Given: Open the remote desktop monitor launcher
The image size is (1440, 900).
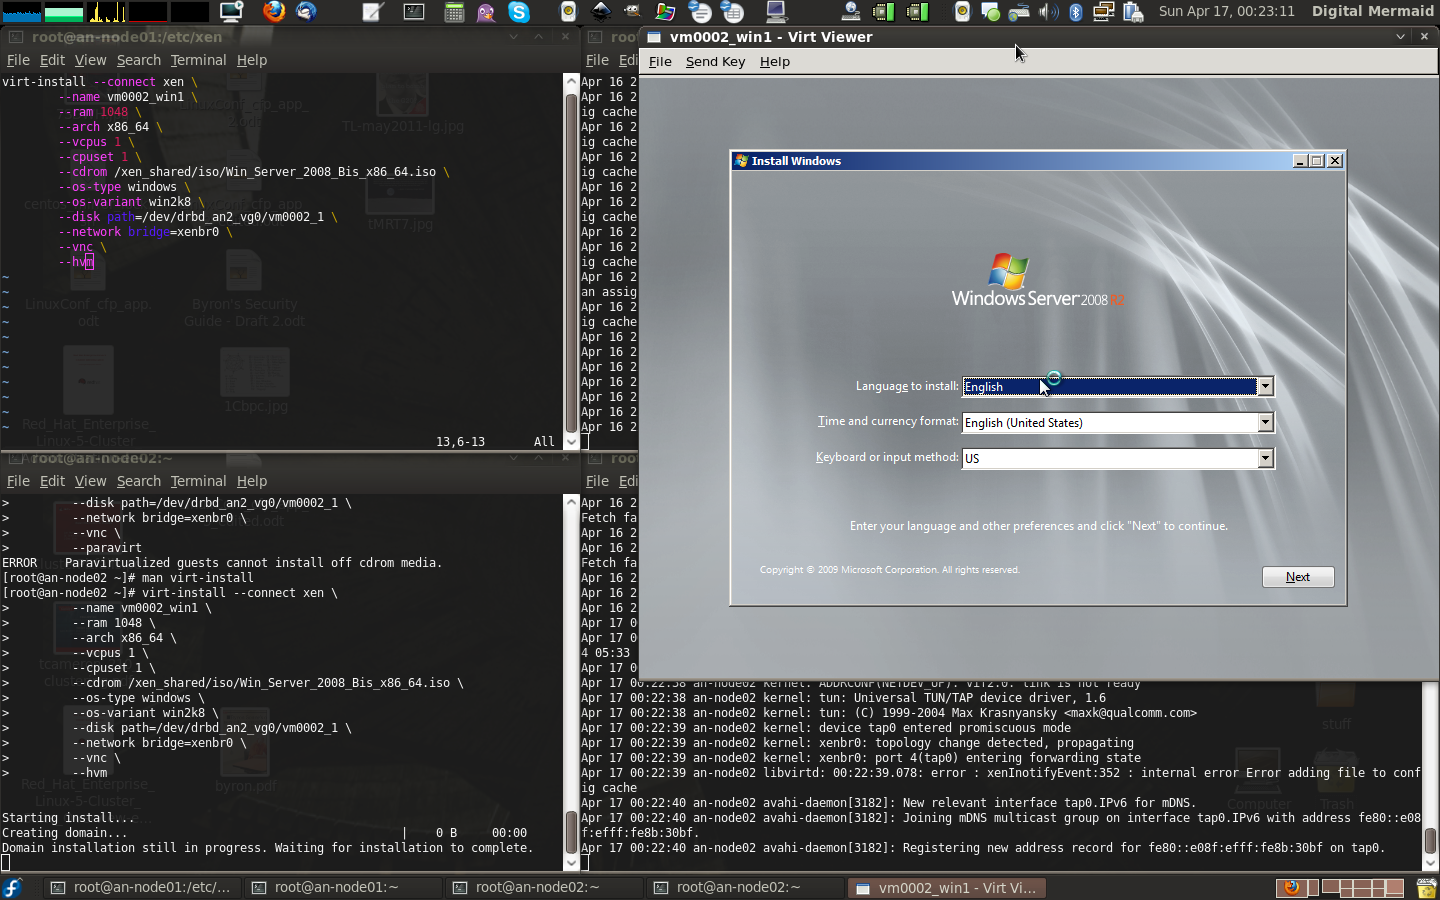Looking at the screenshot, I should point(232,12).
